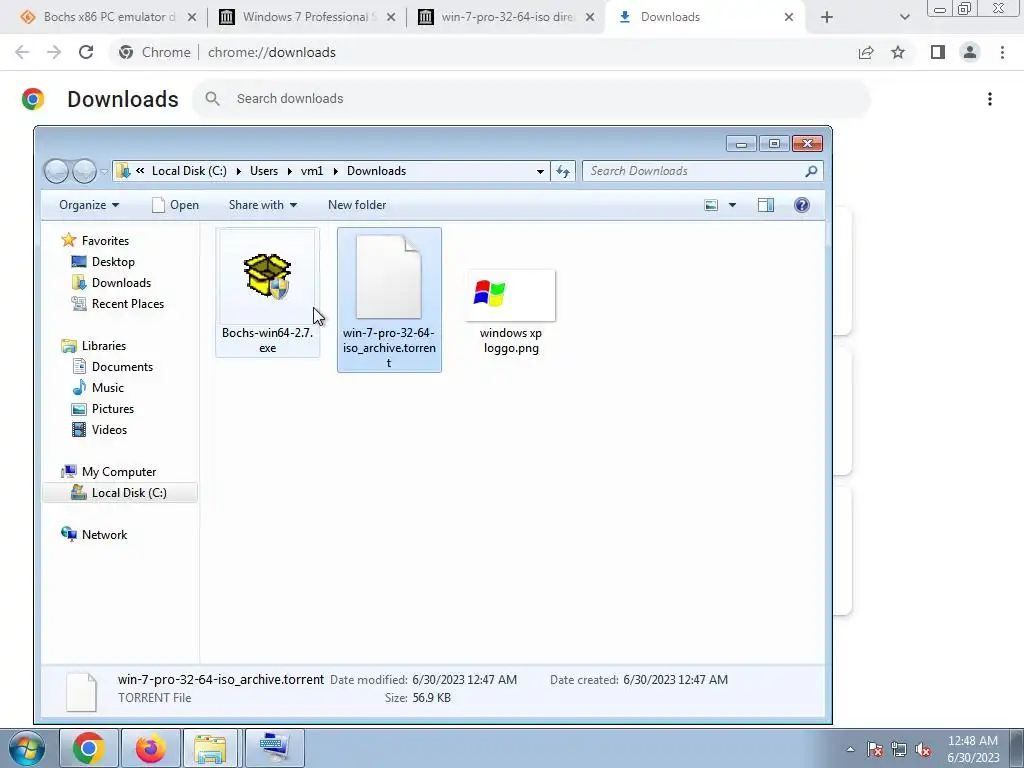Viewport: 1024px width, 768px height.
Task: Click the taskbar clock 12:48 AM
Action: coord(972,741)
